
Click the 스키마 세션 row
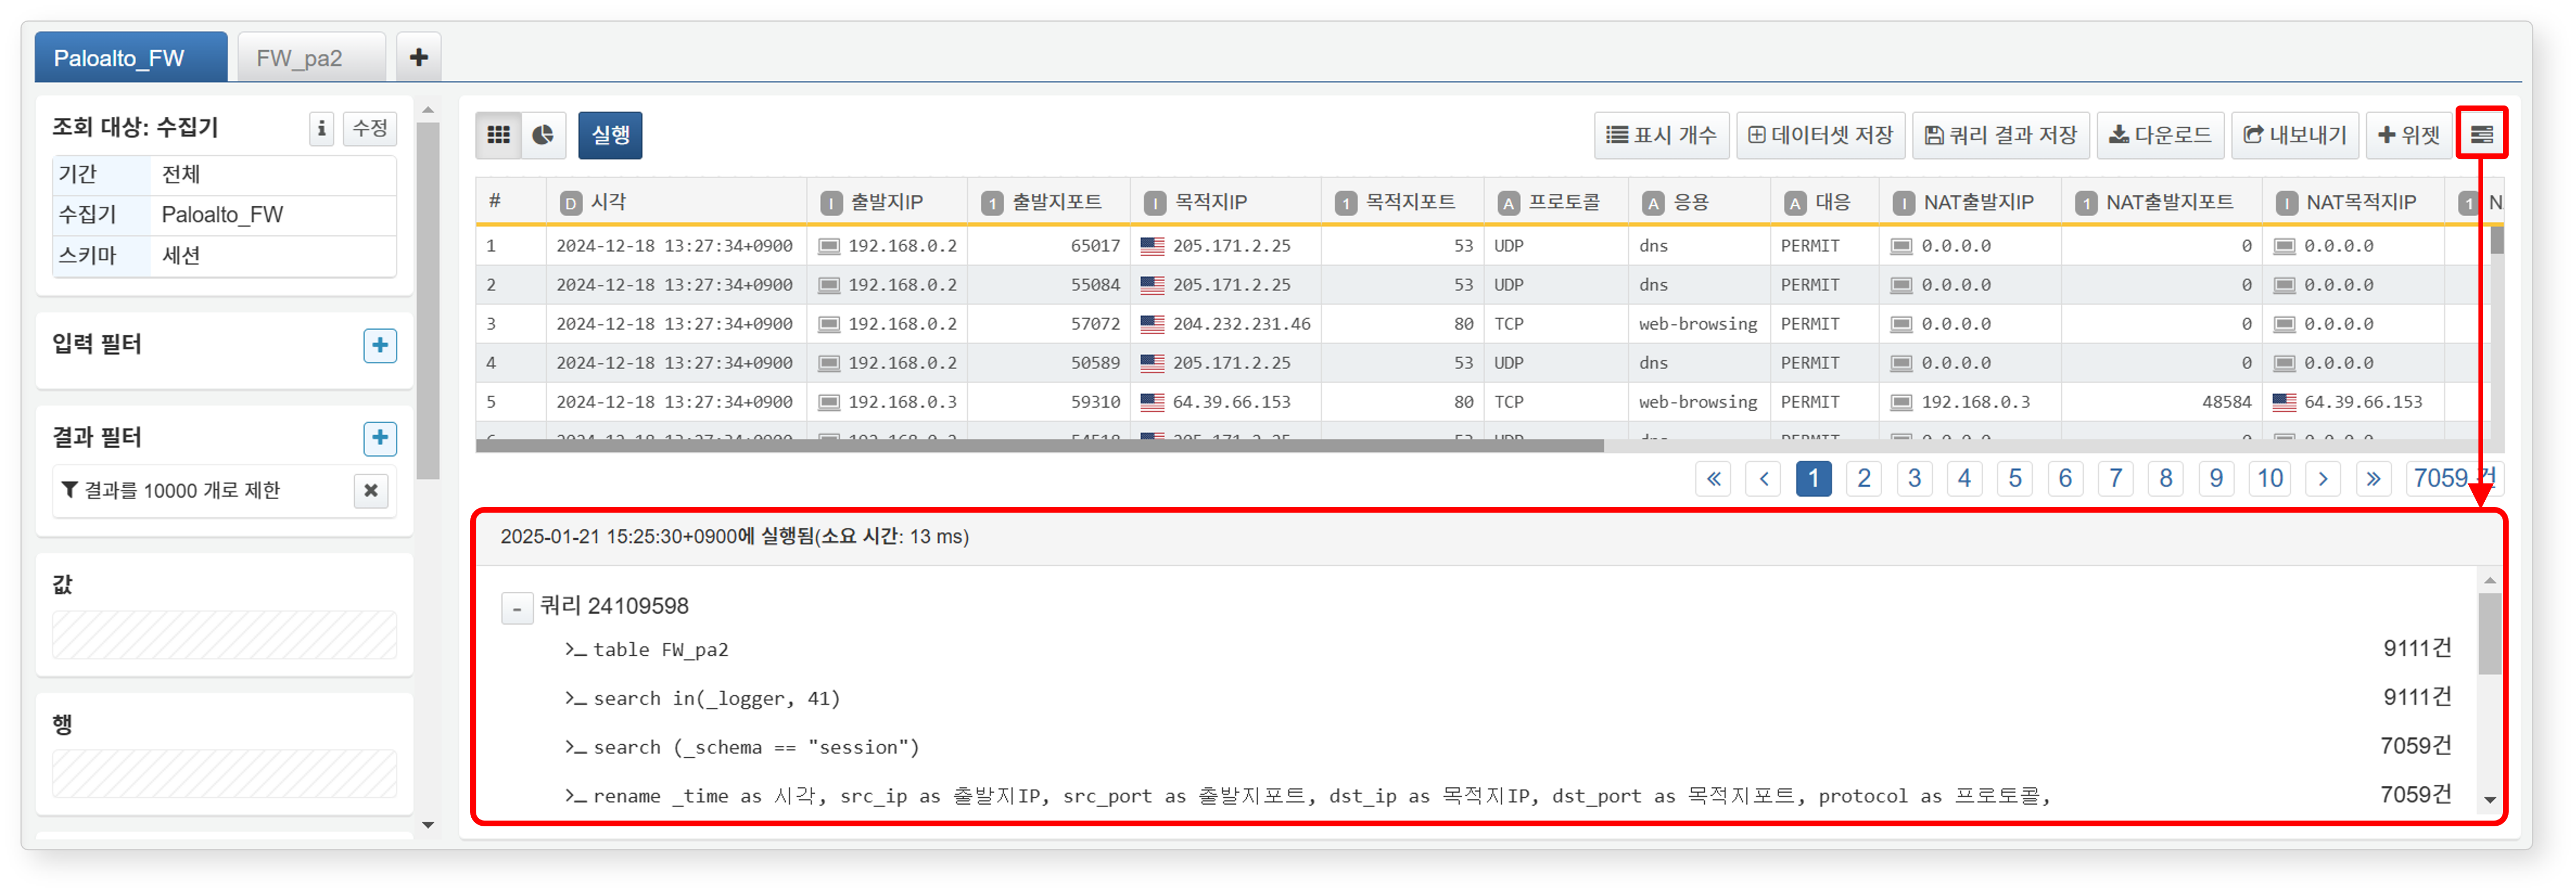pyautogui.click(x=224, y=256)
